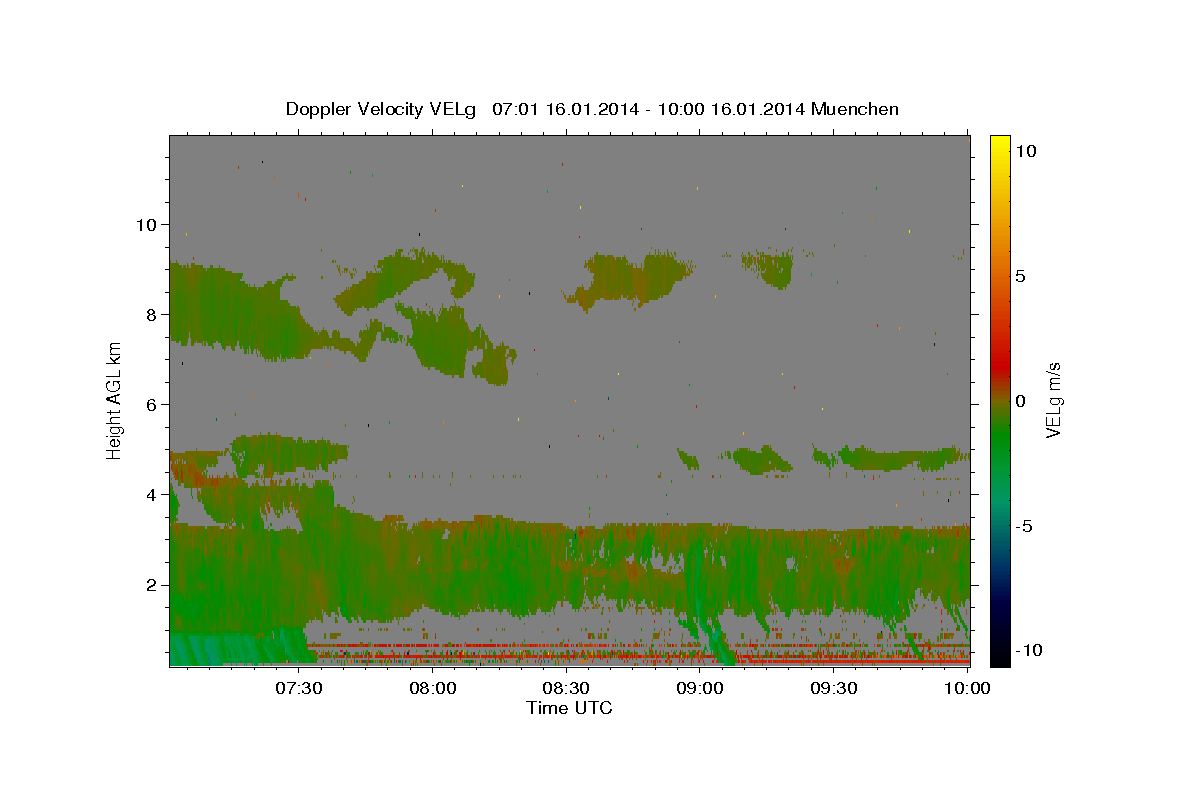Click the height axis label '4'
Image resolution: width=1200 pixels, height=800 pixels.
pos(150,494)
